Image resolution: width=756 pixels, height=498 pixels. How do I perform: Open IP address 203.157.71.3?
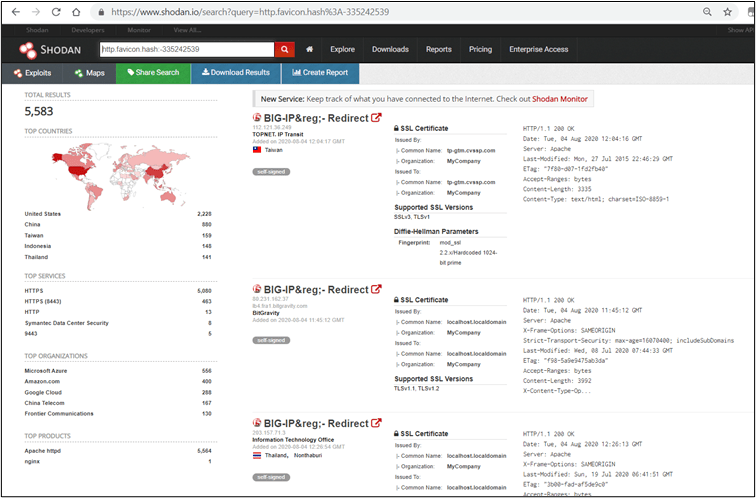[x=269, y=433]
